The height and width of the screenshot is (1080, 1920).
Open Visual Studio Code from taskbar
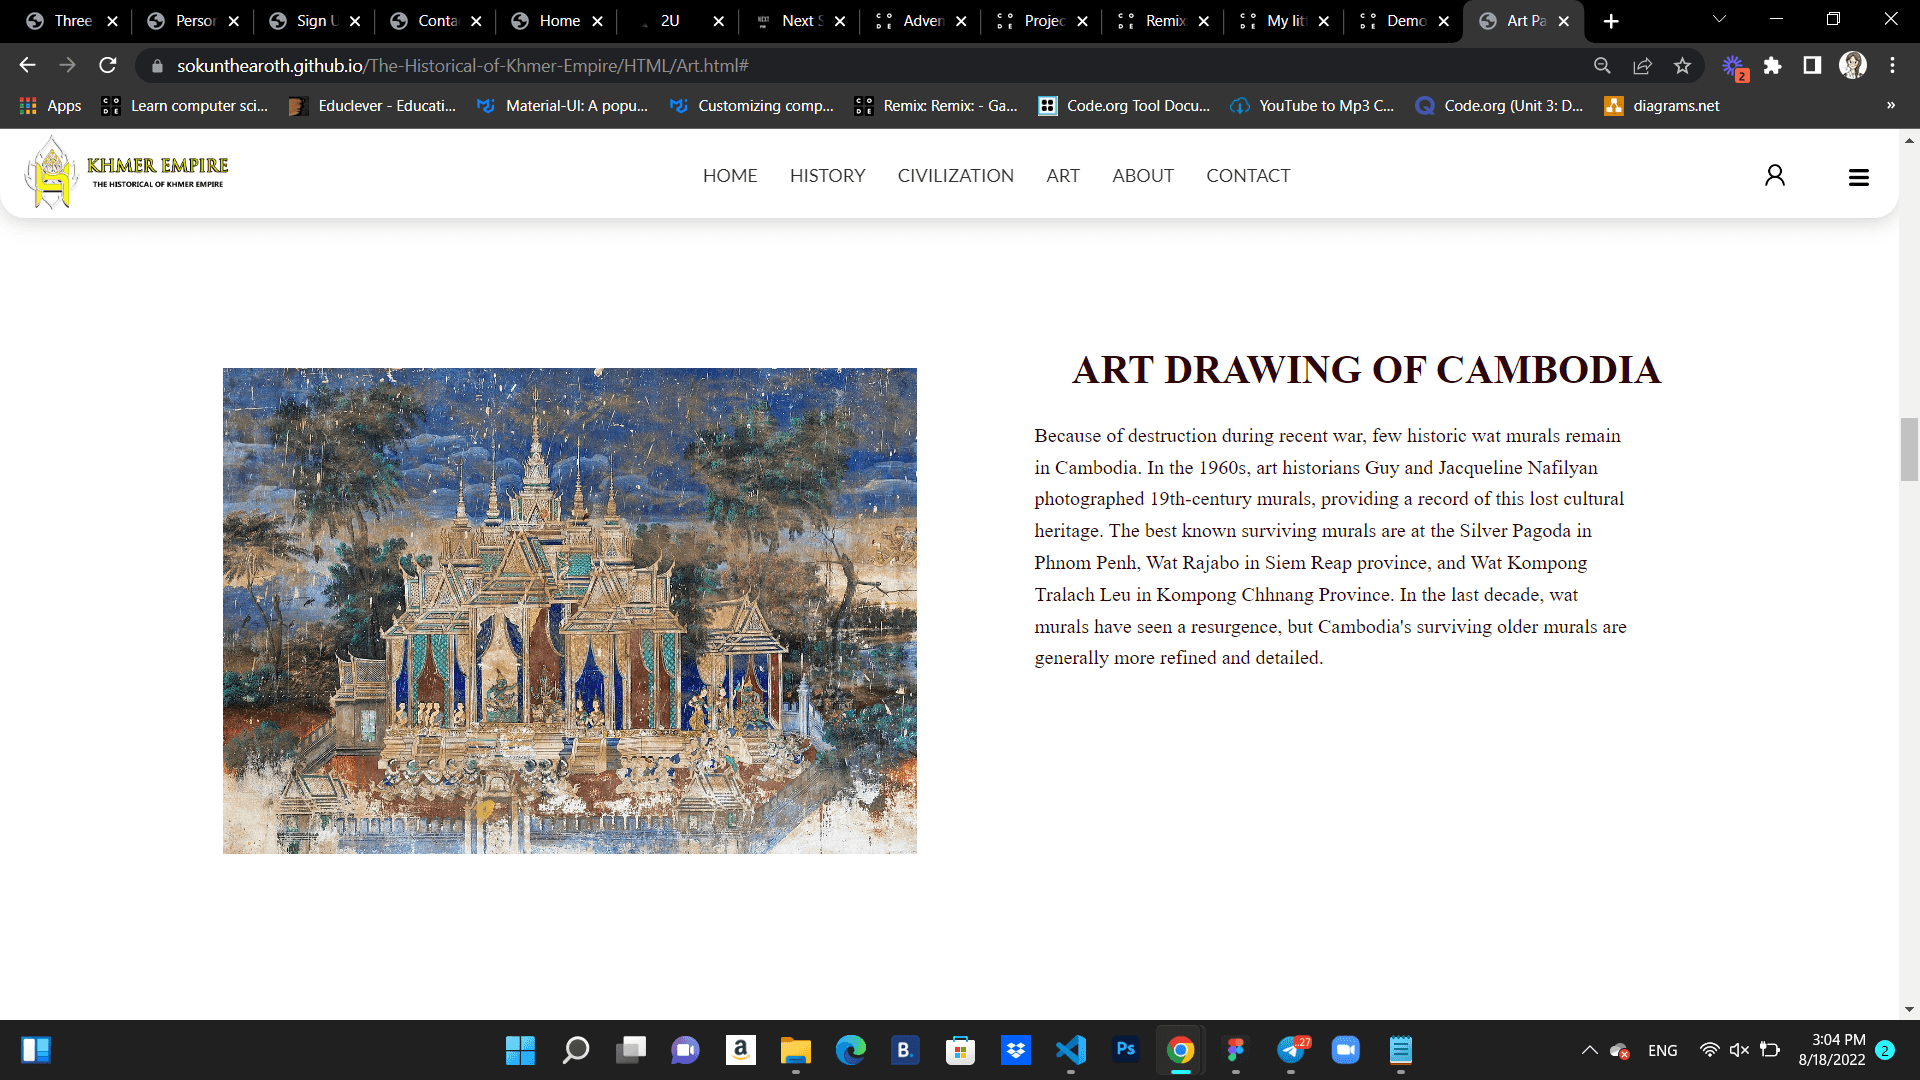click(1071, 1050)
